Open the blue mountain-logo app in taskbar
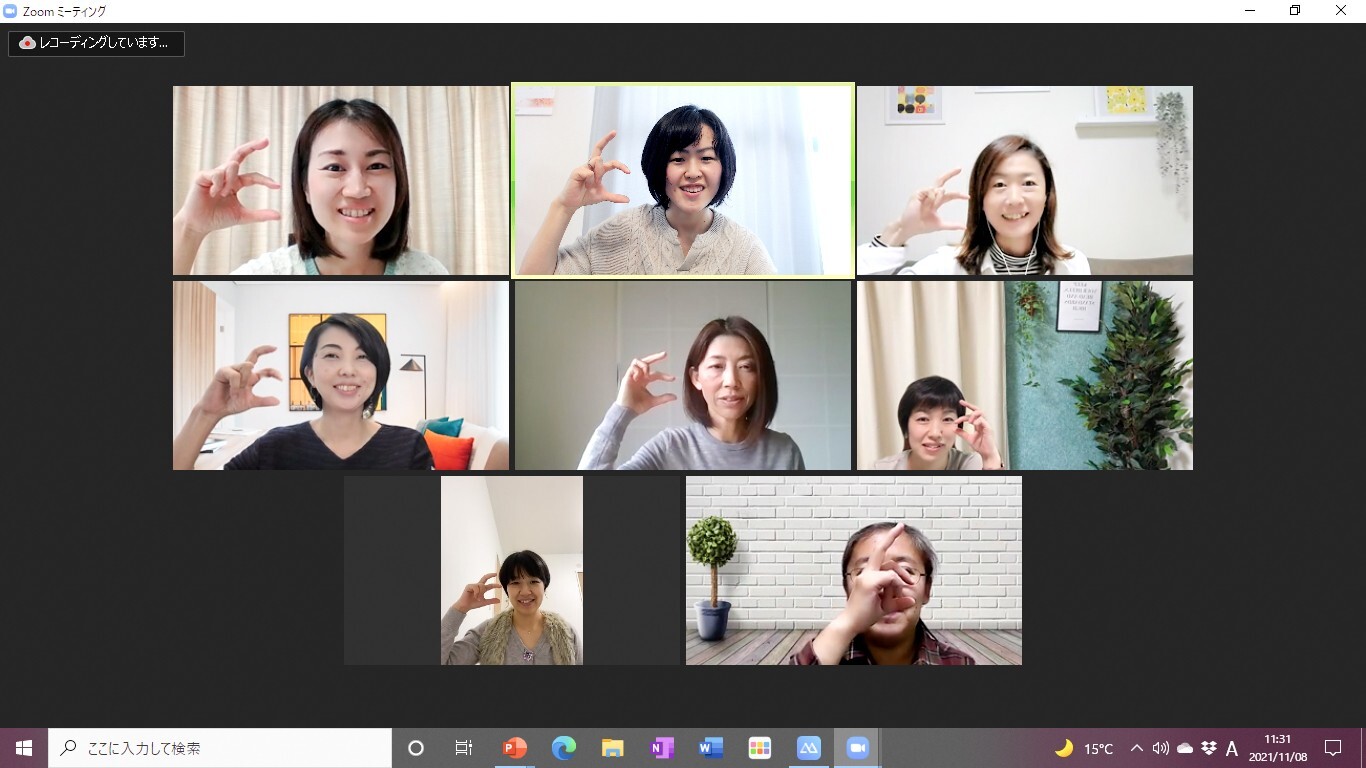The image size is (1366, 768). (x=808, y=748)
